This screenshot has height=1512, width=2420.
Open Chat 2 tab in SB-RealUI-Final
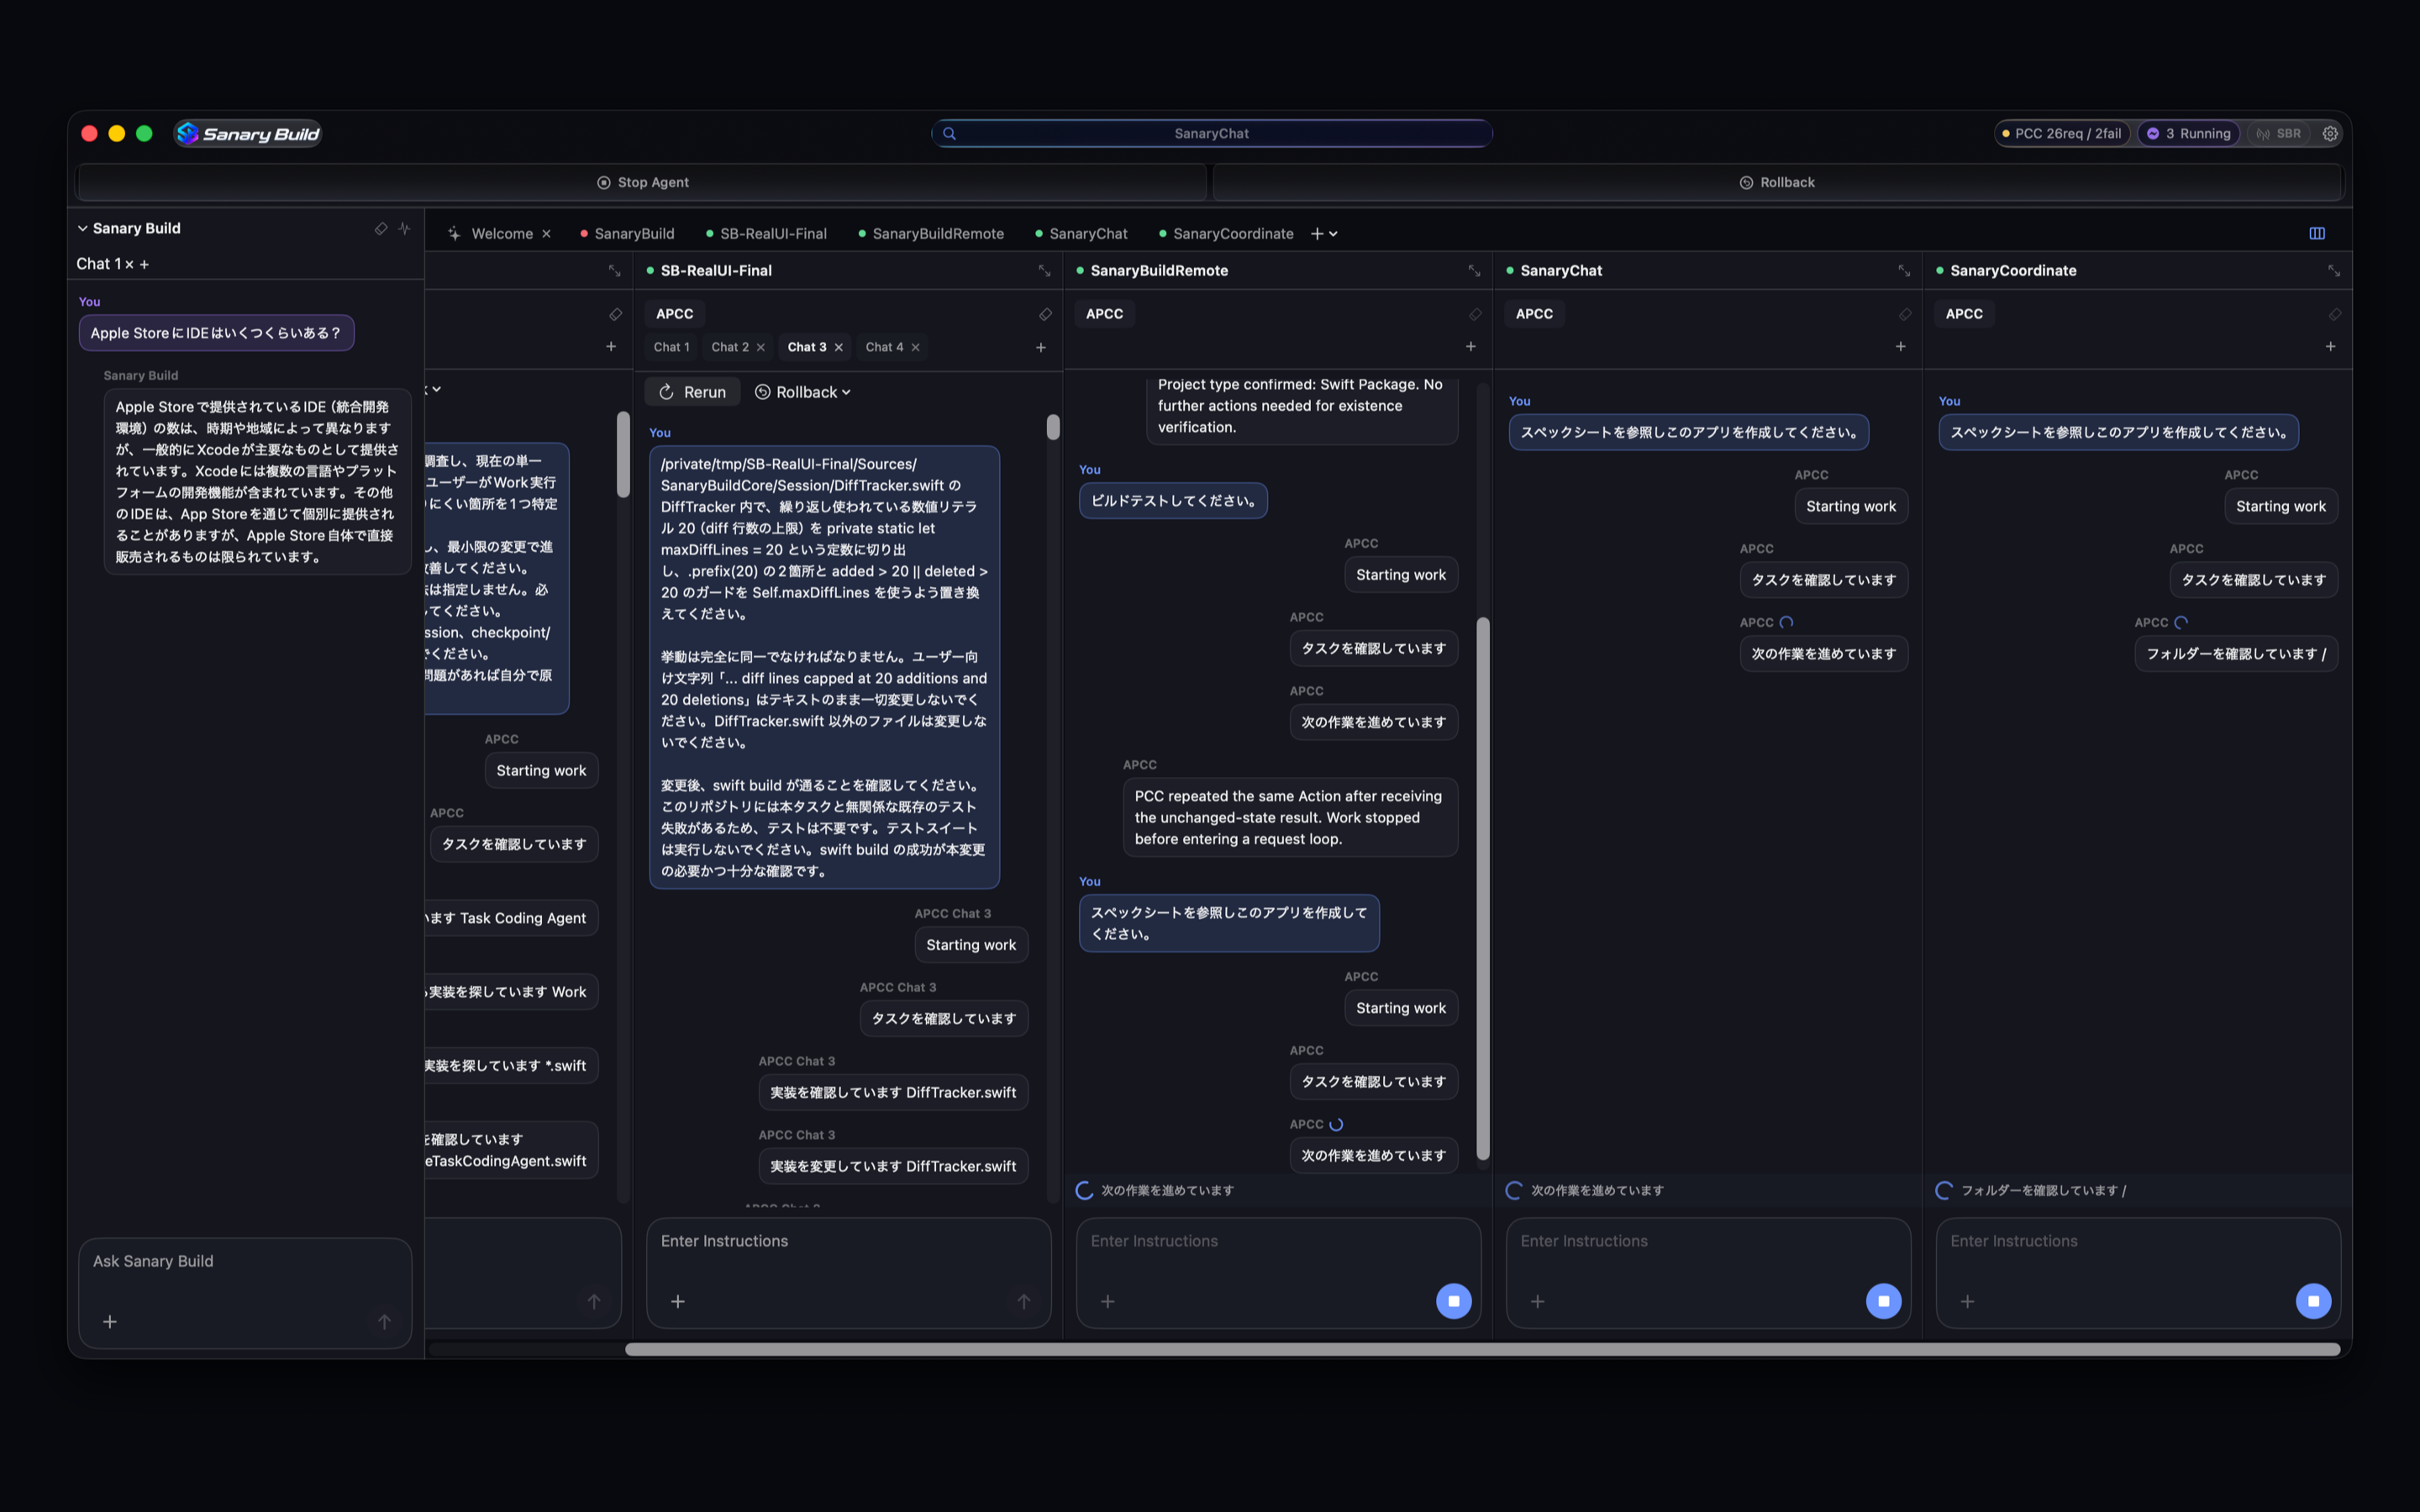[729, 347]
